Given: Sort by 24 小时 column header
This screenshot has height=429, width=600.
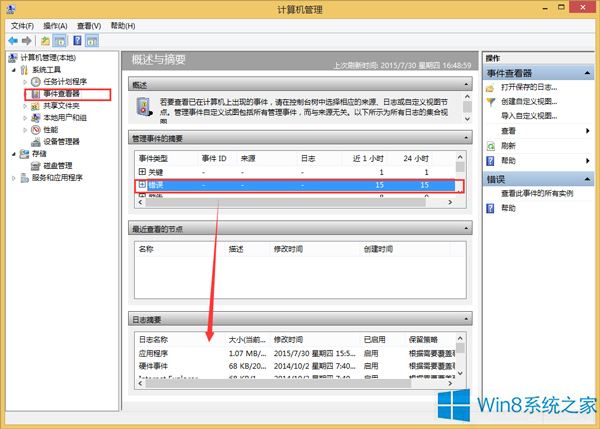Looking at the screenshot, I should point(416,158).
